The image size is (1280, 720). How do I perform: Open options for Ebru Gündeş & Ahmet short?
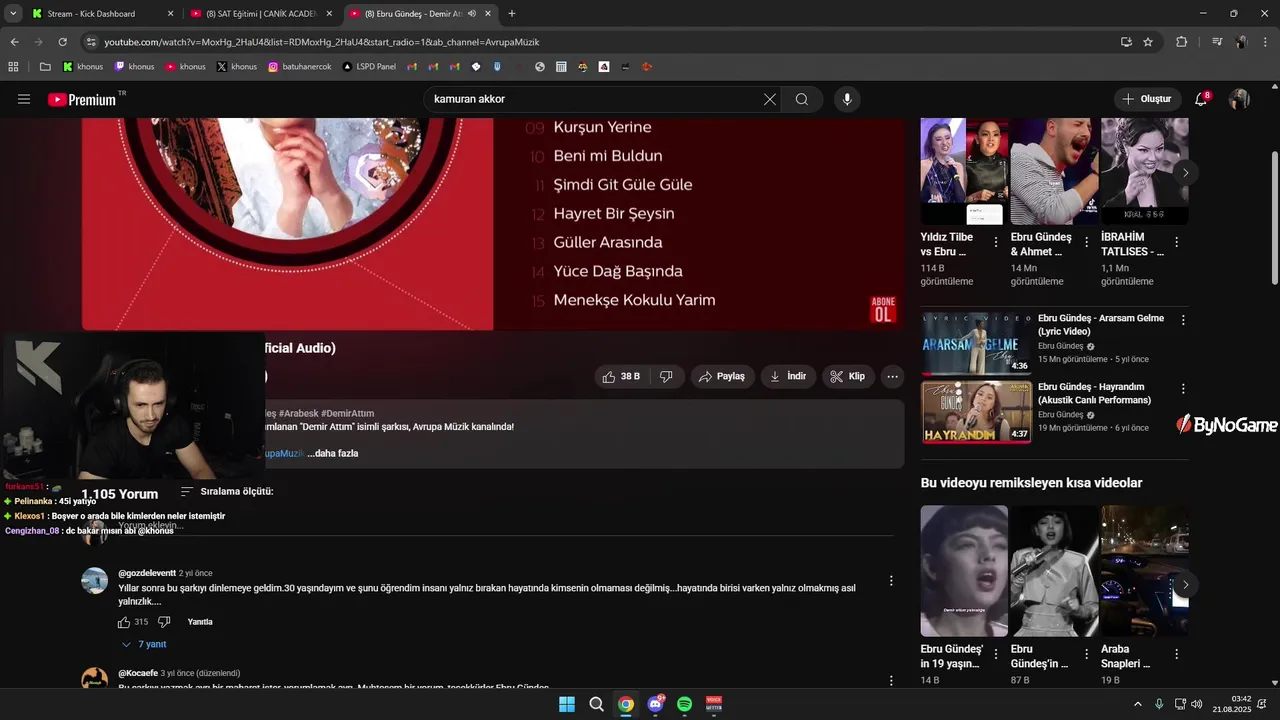[x=1086, y=242]
